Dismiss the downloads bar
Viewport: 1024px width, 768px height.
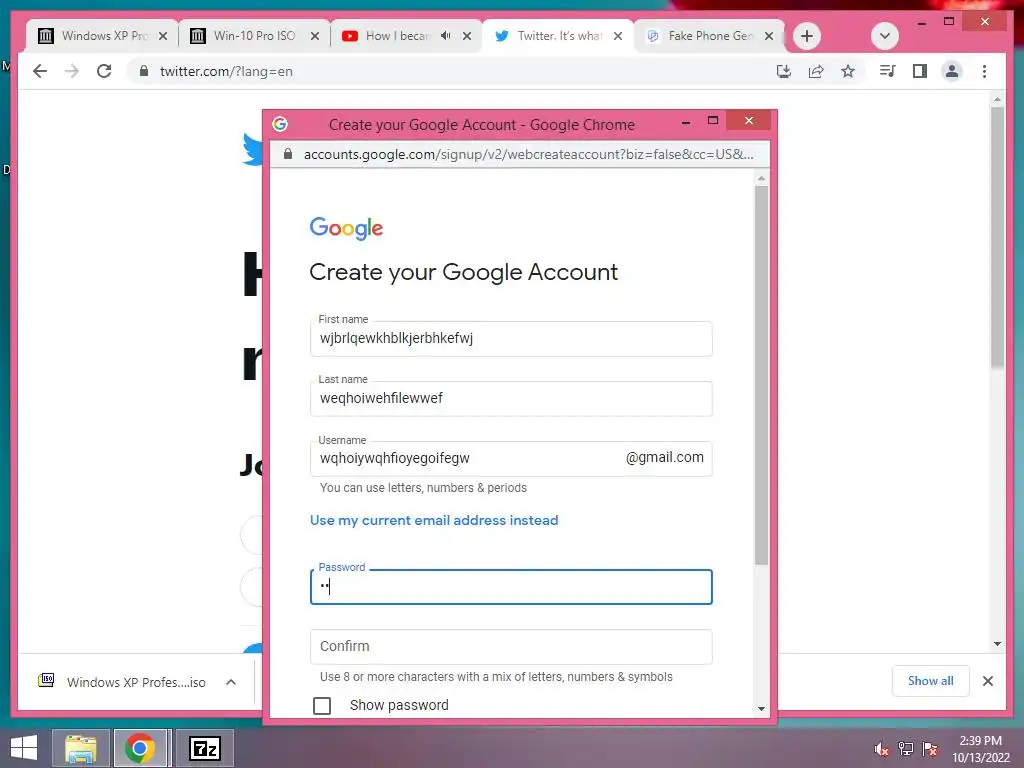click(987, 681)
